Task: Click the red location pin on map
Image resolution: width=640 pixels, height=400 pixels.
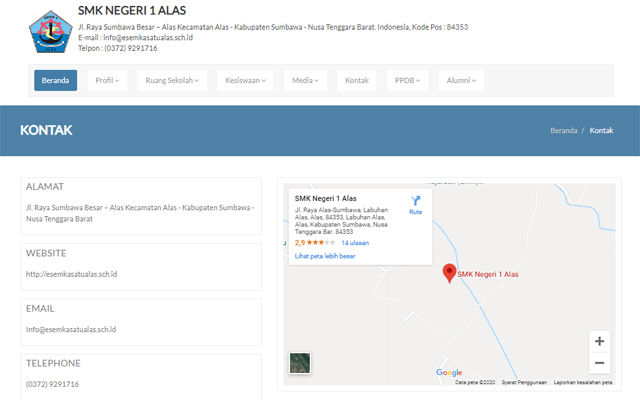Action: [x=449, y=272]
